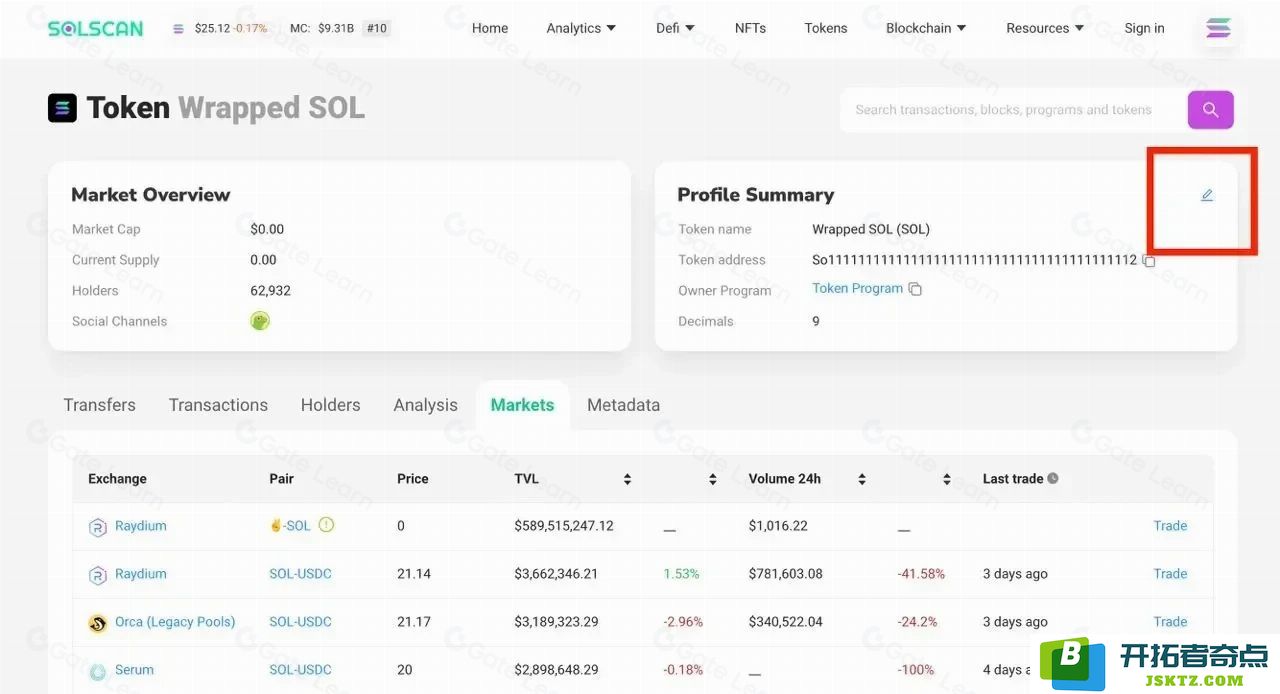Click the Decimals value 9

816,322
